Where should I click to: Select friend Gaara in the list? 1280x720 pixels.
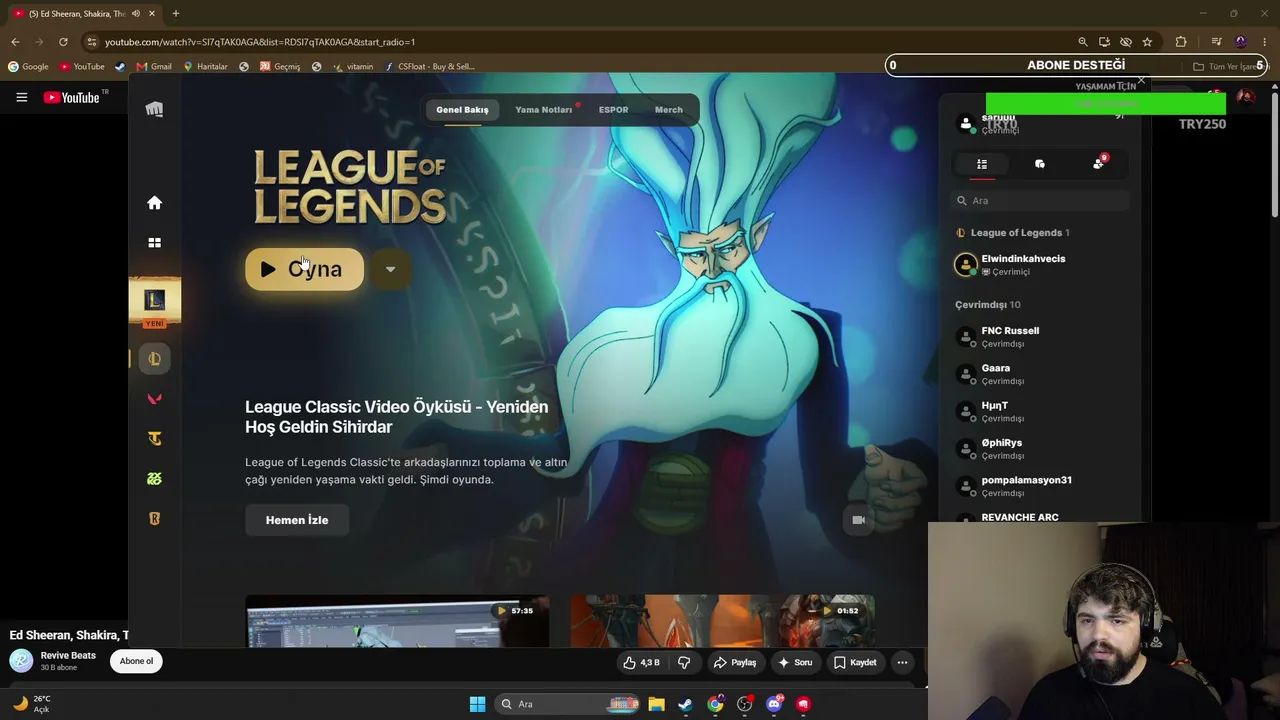(1040, 374)
